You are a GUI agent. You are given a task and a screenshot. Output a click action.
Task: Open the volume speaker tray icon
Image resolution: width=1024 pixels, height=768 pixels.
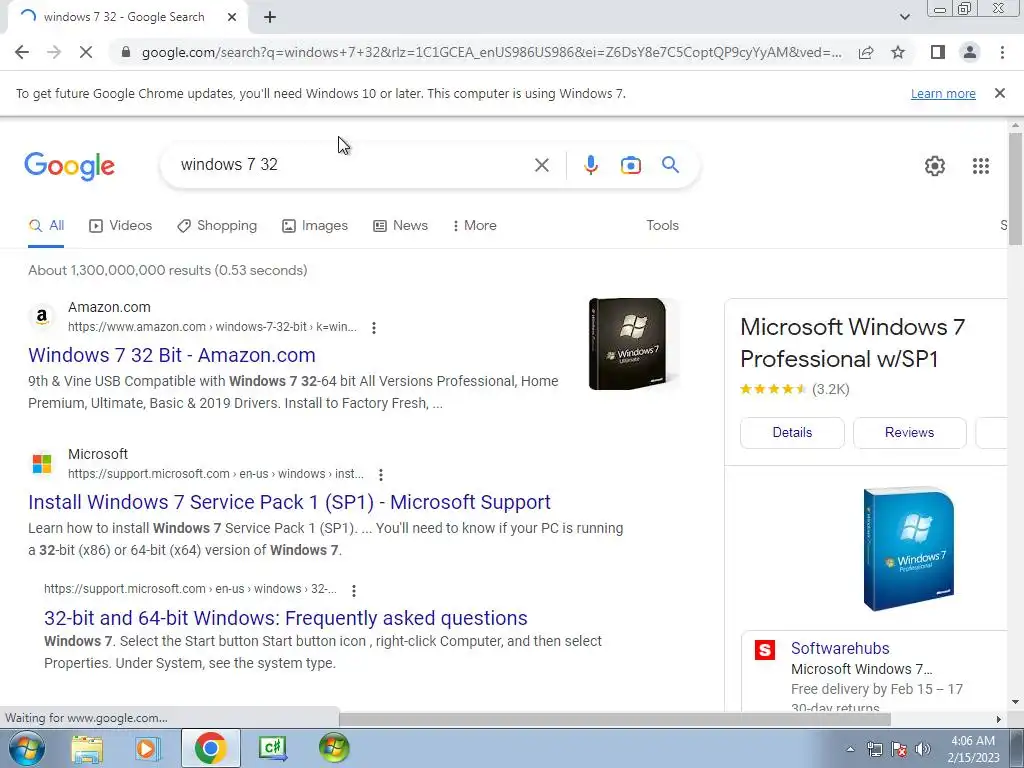tap(922, 750)
